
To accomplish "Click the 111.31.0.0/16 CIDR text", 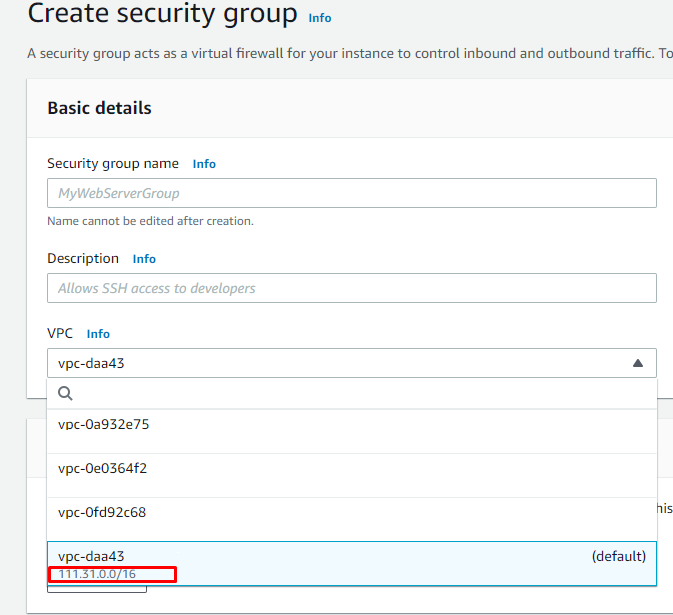I will point(97,574).
